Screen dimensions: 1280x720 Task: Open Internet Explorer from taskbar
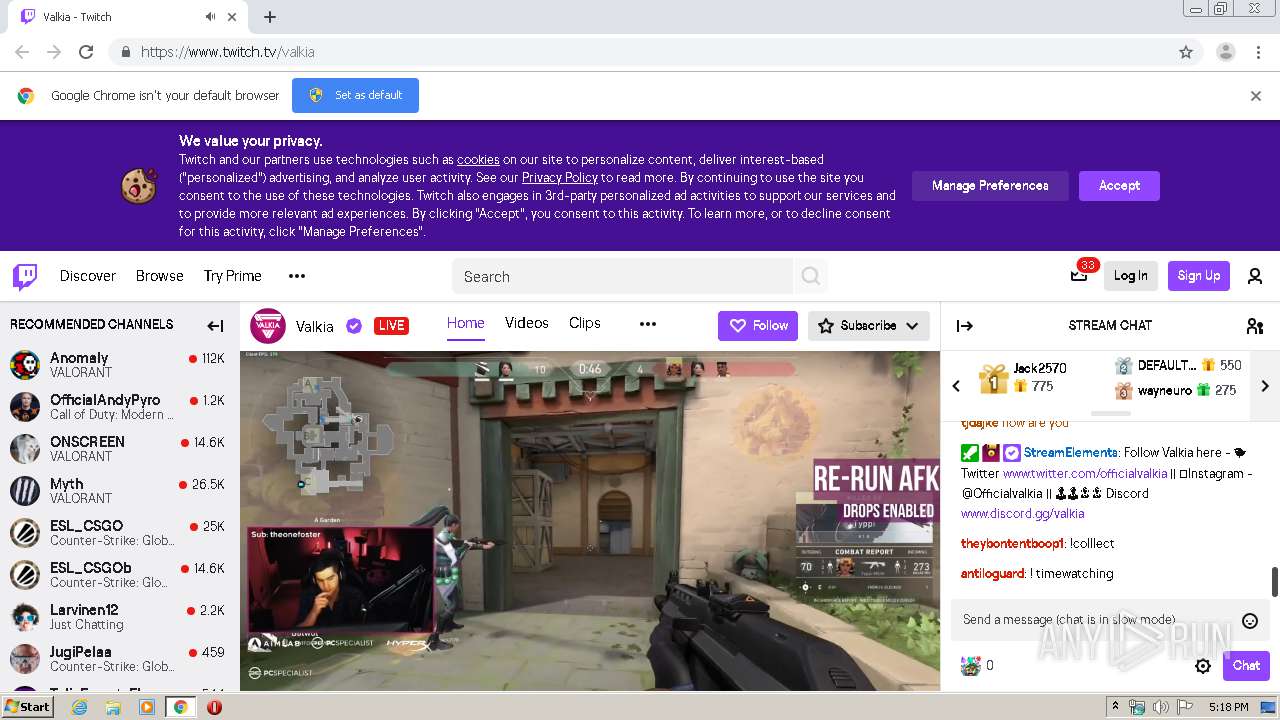click(79, 707)
